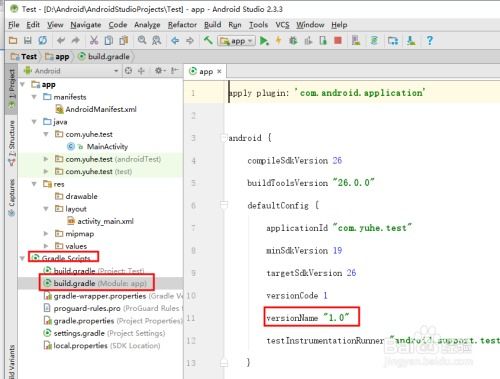Click Attach debugger to process icon
Image resolution: width=500 pixels, height=379 pixels.
[323, 41]
